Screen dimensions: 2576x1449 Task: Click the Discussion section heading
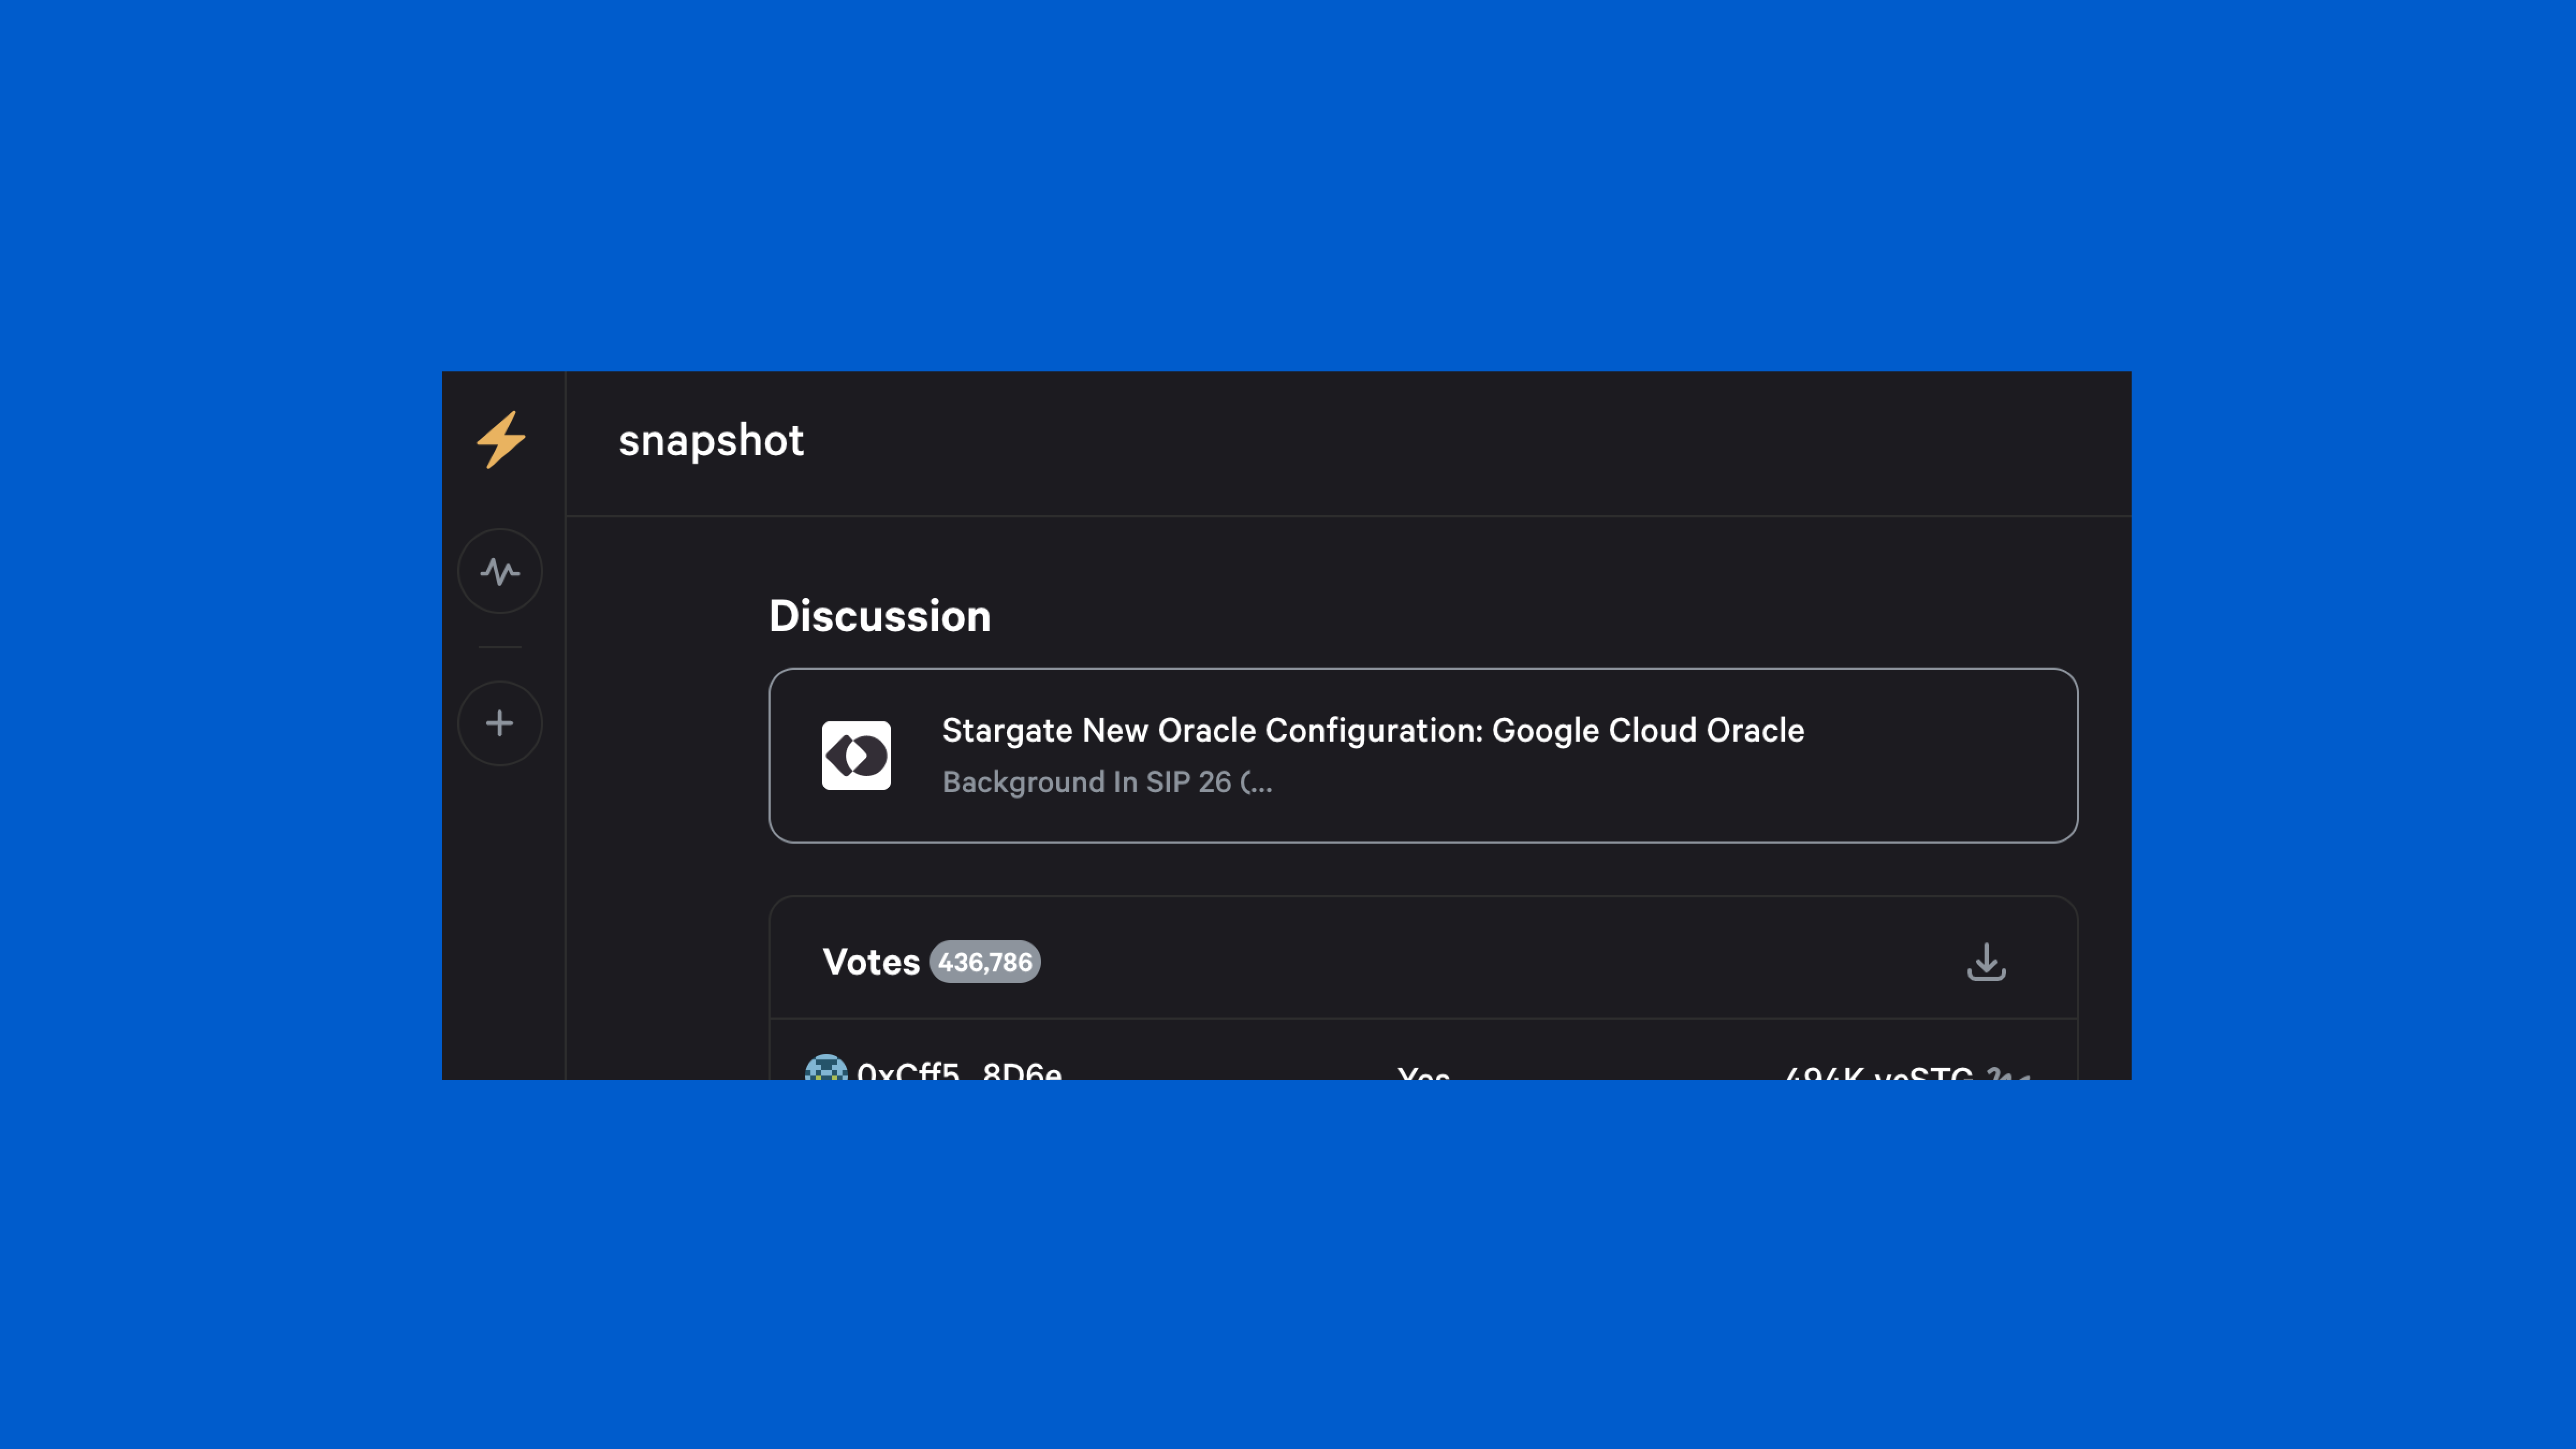(879, 616)
